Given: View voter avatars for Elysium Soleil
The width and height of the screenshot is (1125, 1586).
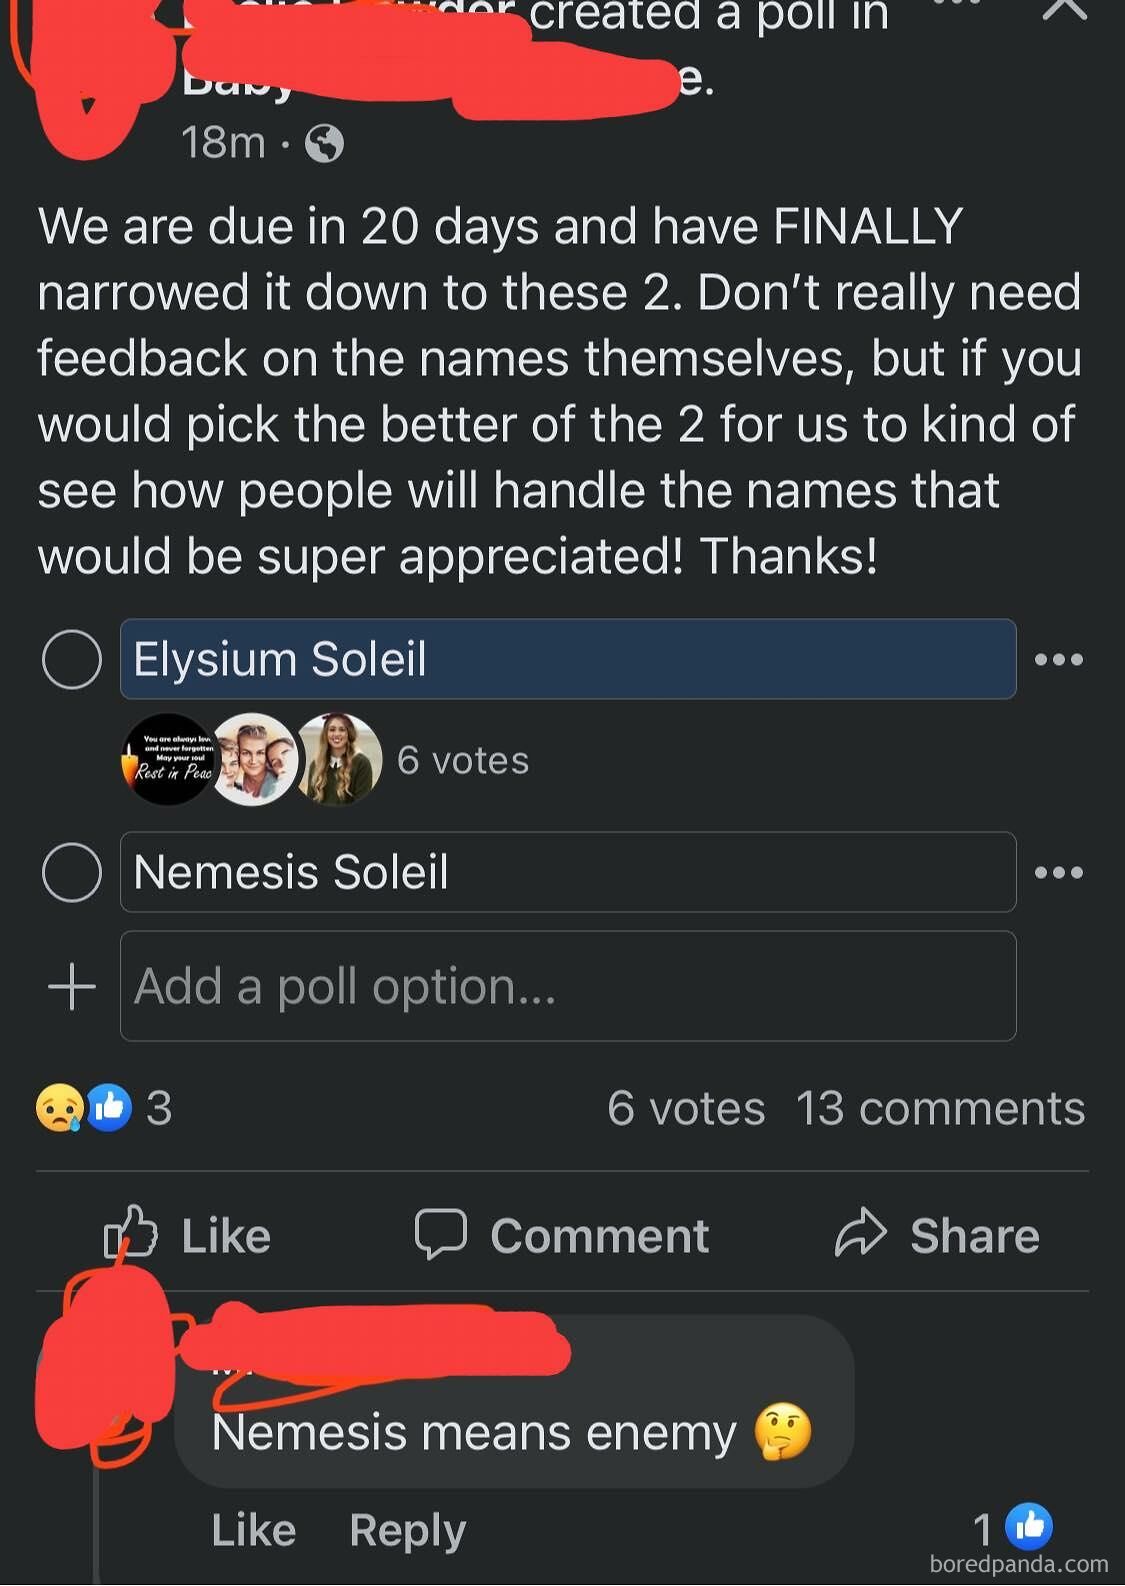Looking at the screenshot, I should tap(252, 760).
